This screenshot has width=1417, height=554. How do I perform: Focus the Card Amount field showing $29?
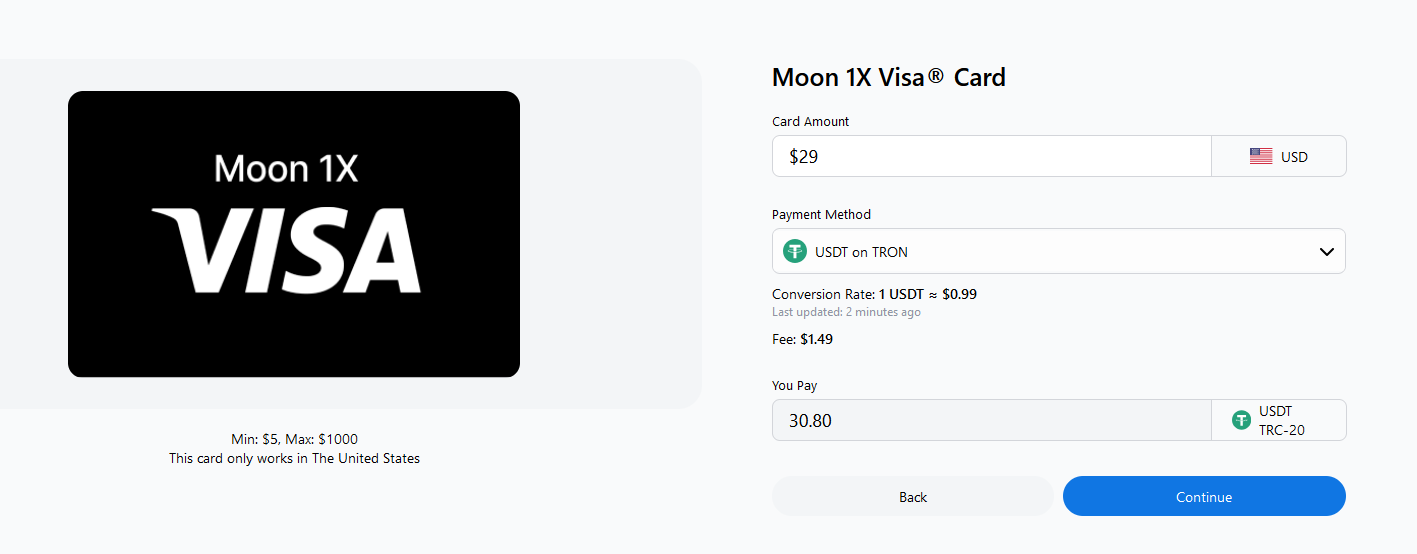pyautogui.click(x=992, y=156)
